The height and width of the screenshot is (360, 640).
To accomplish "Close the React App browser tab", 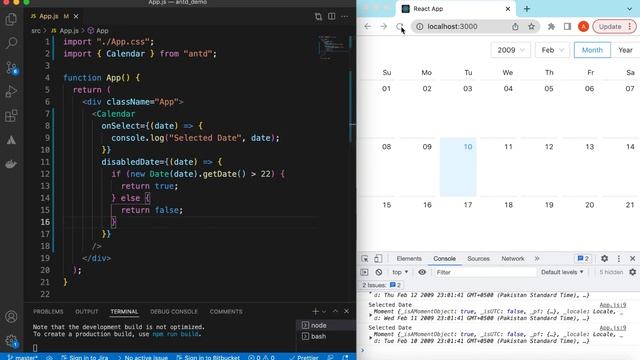I will coord(508,9).
